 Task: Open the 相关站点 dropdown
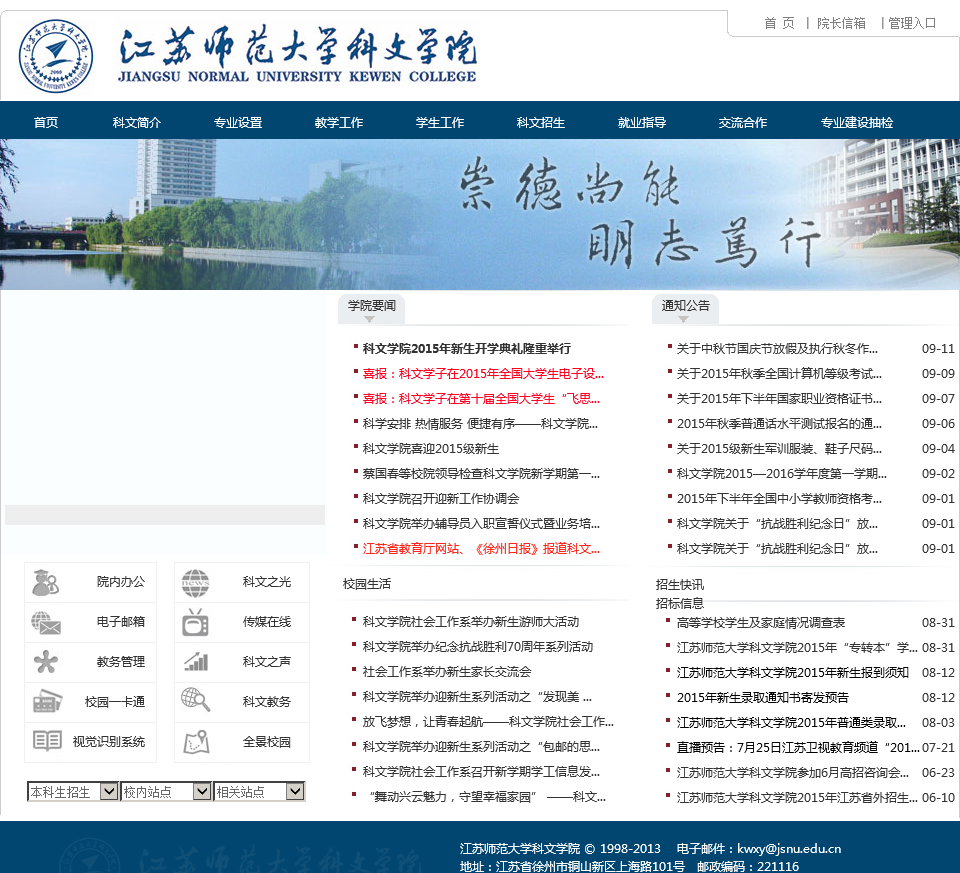[259, 792]
